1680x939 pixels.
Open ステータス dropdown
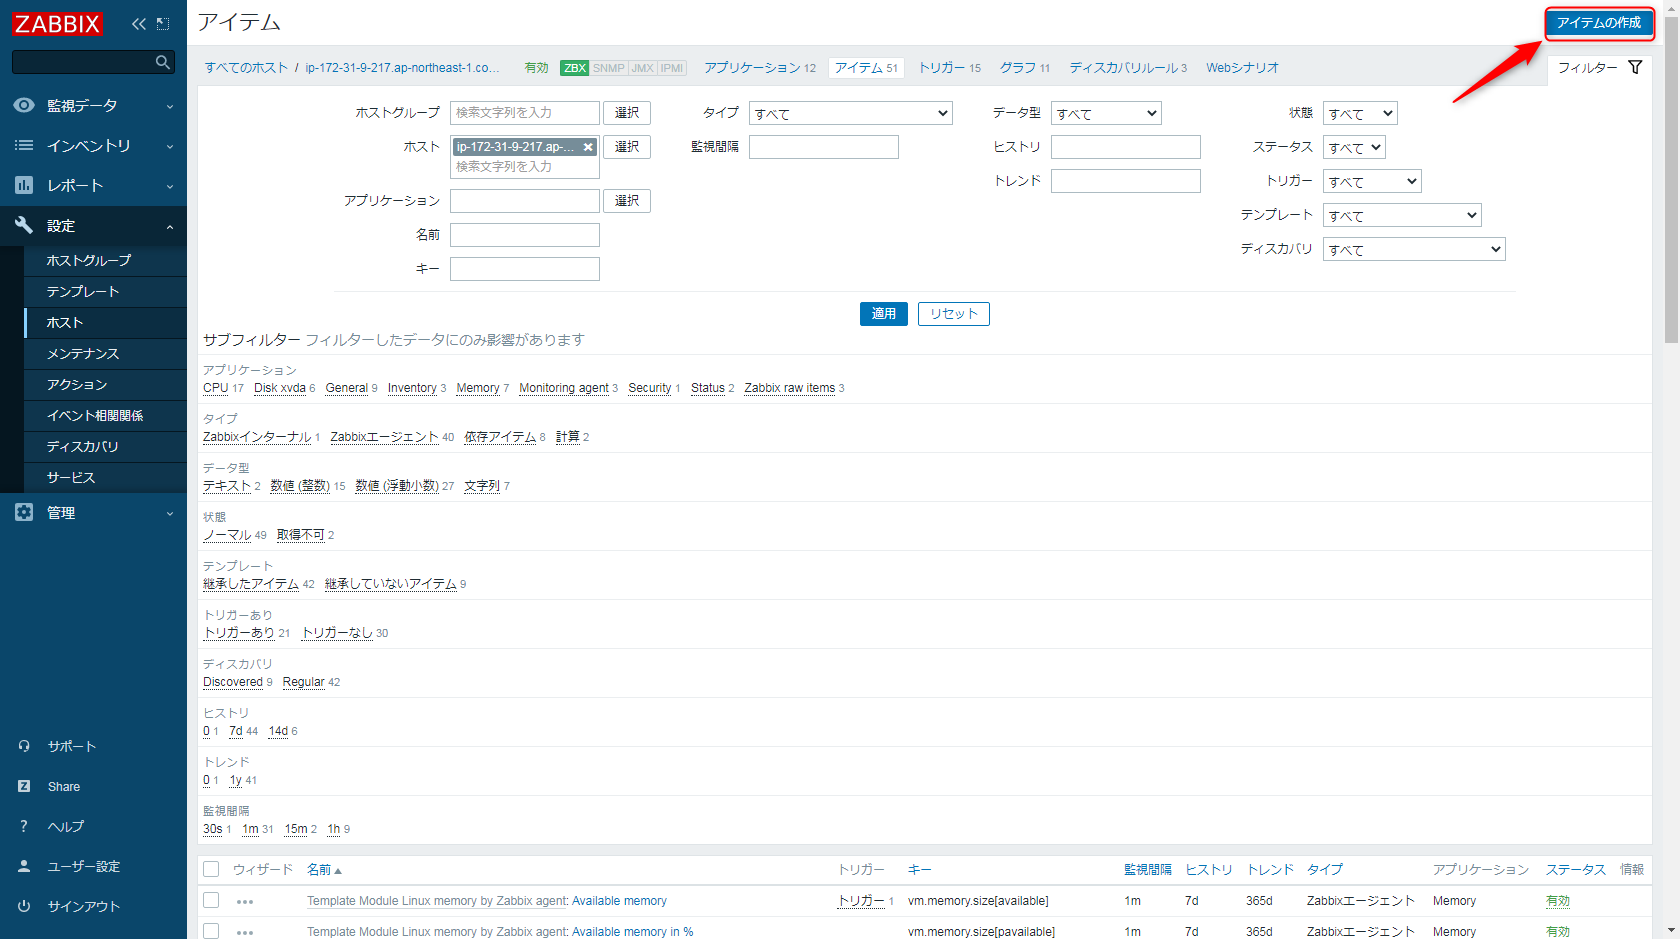[1354, 147]
